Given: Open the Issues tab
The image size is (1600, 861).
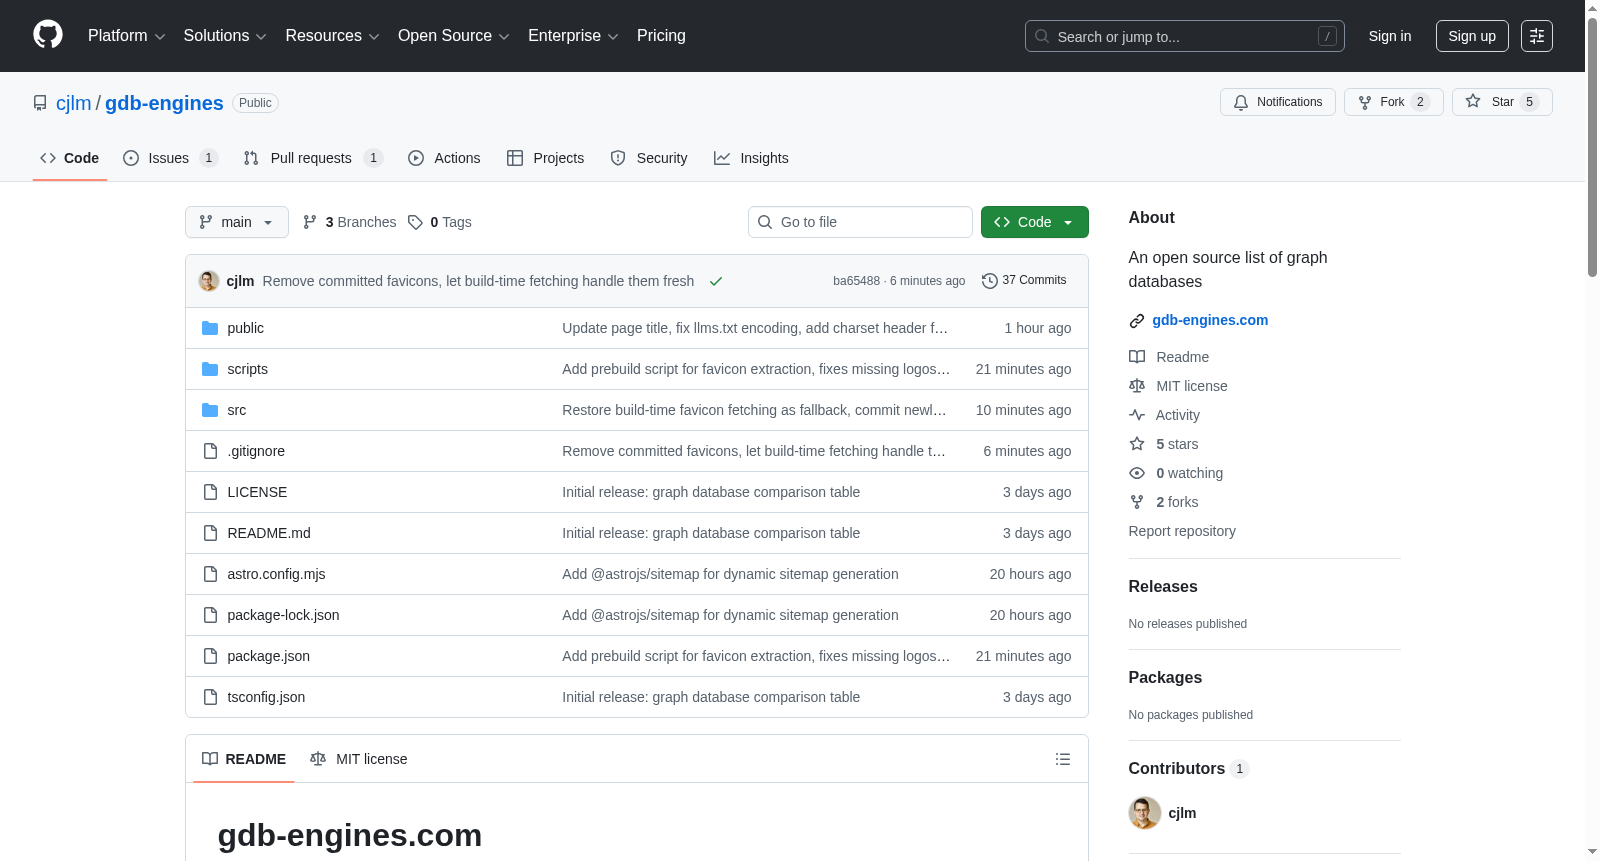Looking at the screenshot, I should (169, 158).
